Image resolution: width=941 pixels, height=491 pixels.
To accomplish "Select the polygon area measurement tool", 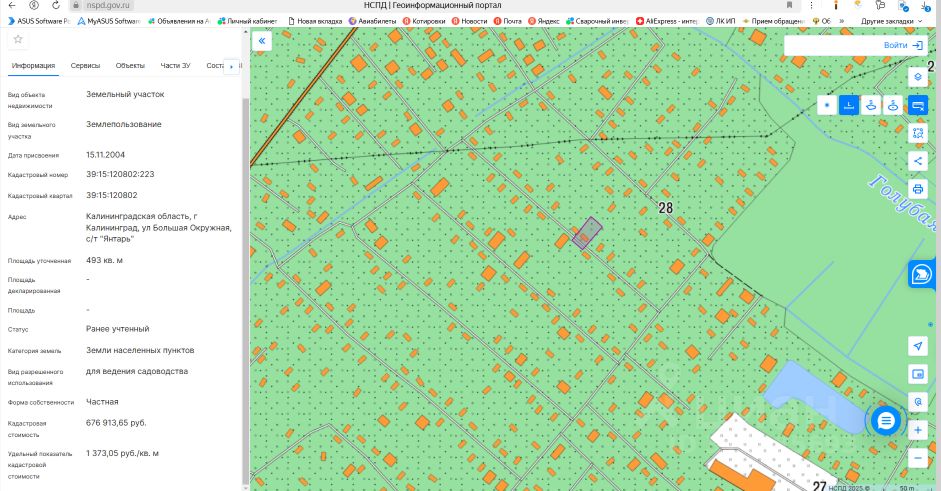I will tap(871, 105).
